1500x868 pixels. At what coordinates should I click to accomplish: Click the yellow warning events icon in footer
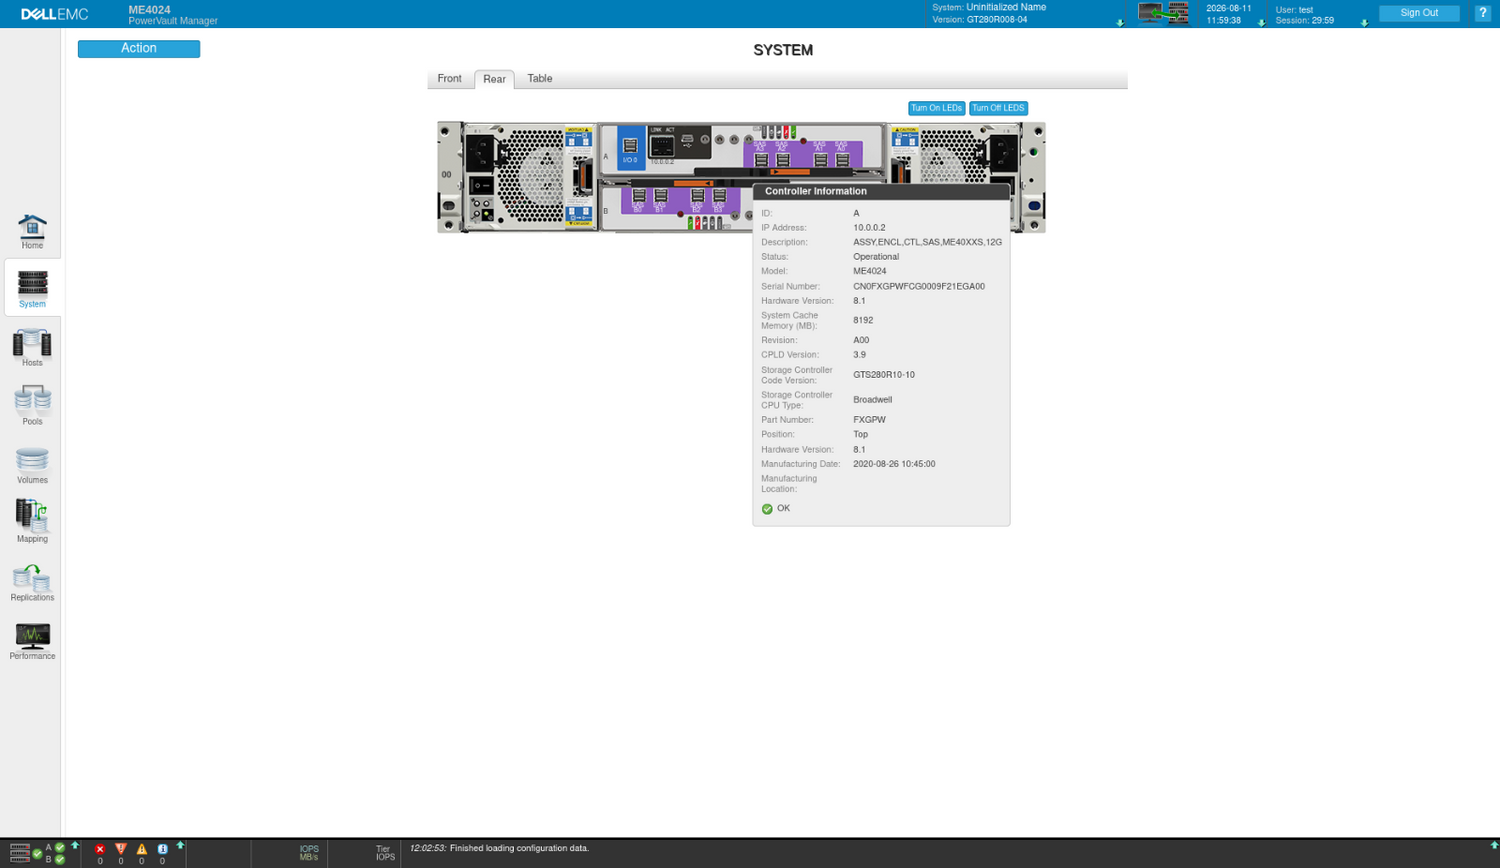142,849
